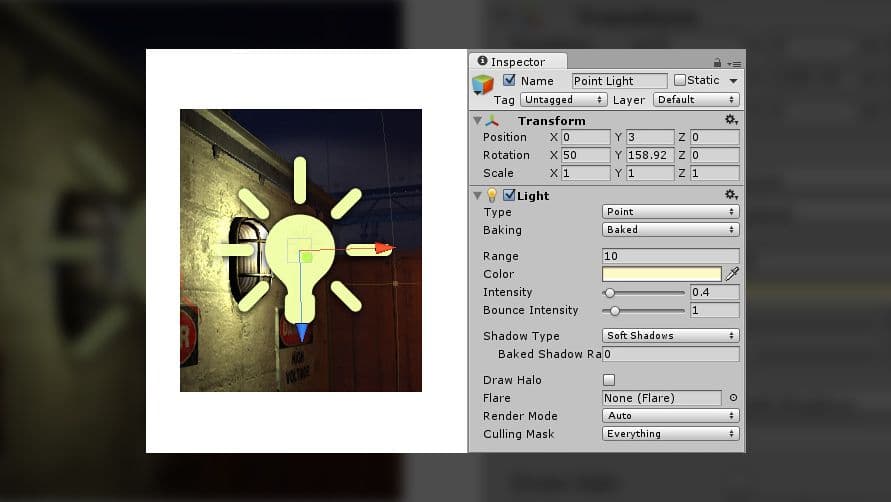Open the Render Mode dropdown
The image size is (891, 502).
(671, 416)
